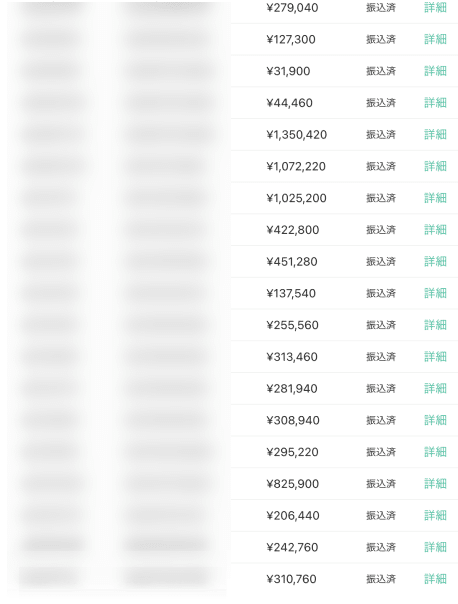This screenshot has height=604, width=458.
Task: View 詳細 of the ¥1,025,200 transfer
Action: pyautogui.click(x=435, y=198)
